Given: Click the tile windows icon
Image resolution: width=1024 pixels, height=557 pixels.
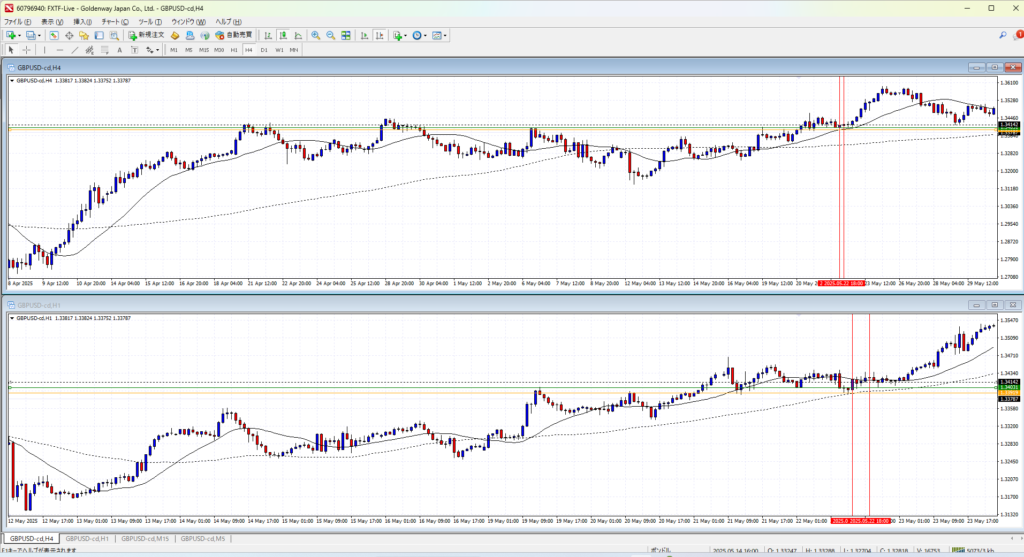Looking at the screenshot, I should coord(344,35).
